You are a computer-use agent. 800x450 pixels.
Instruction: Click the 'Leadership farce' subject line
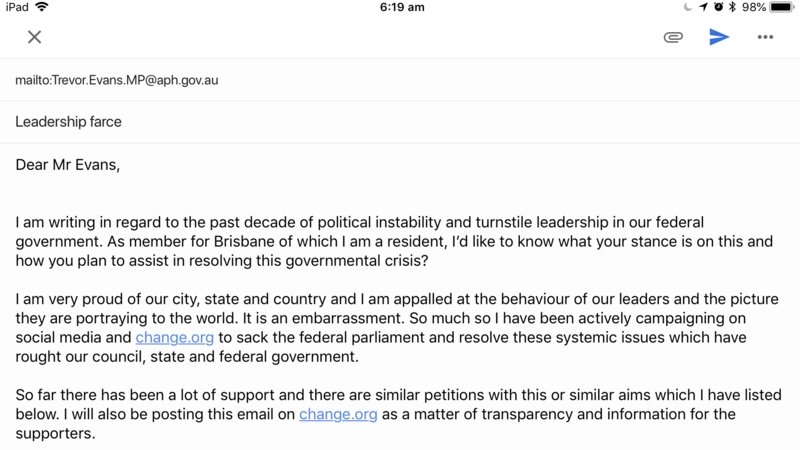[x=69, y=122]
